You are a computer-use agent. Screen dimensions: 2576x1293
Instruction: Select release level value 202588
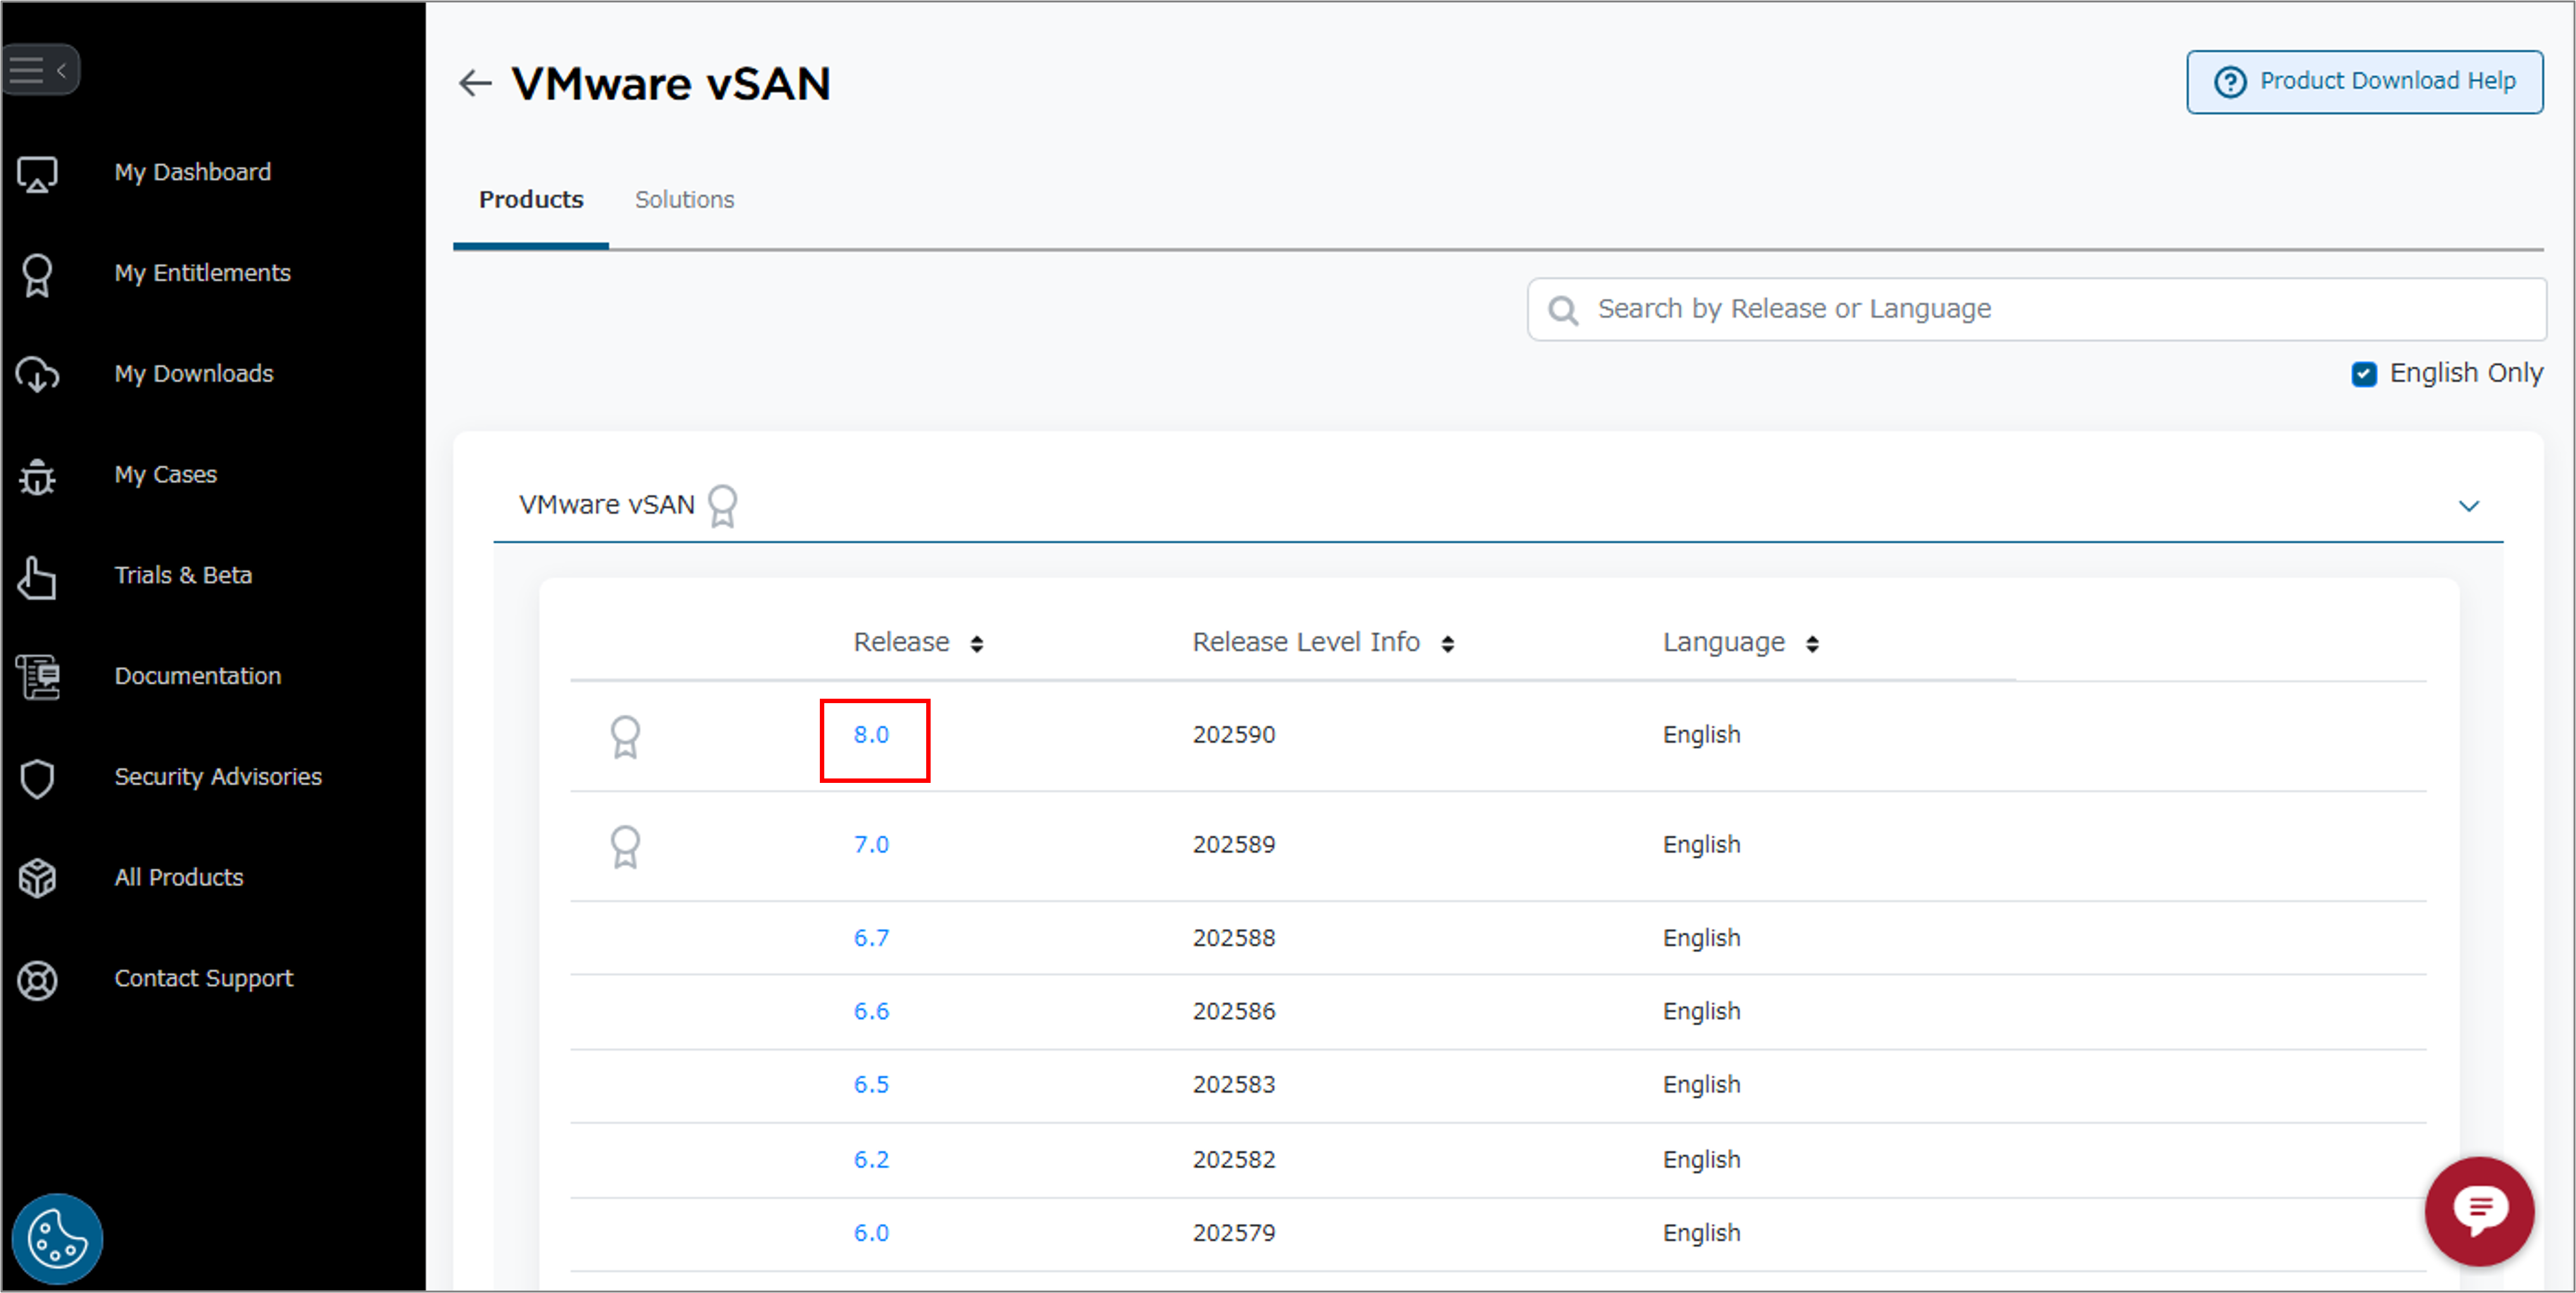coord(1234,938)
